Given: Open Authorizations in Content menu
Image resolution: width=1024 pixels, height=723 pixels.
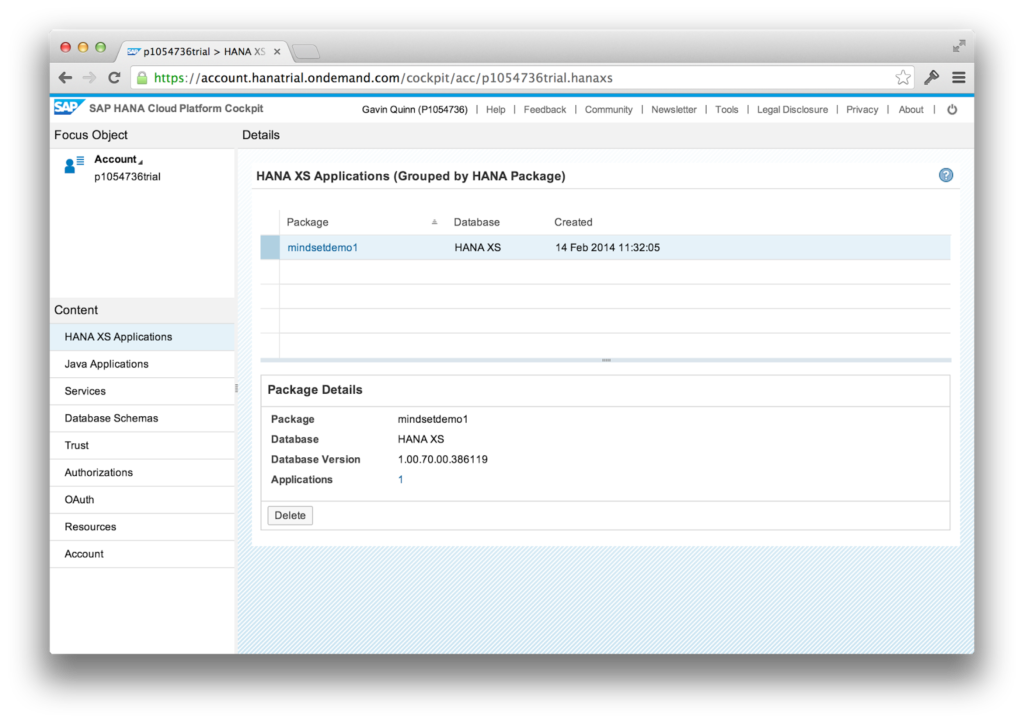Looking at the screenshot, I should [142, 472].
